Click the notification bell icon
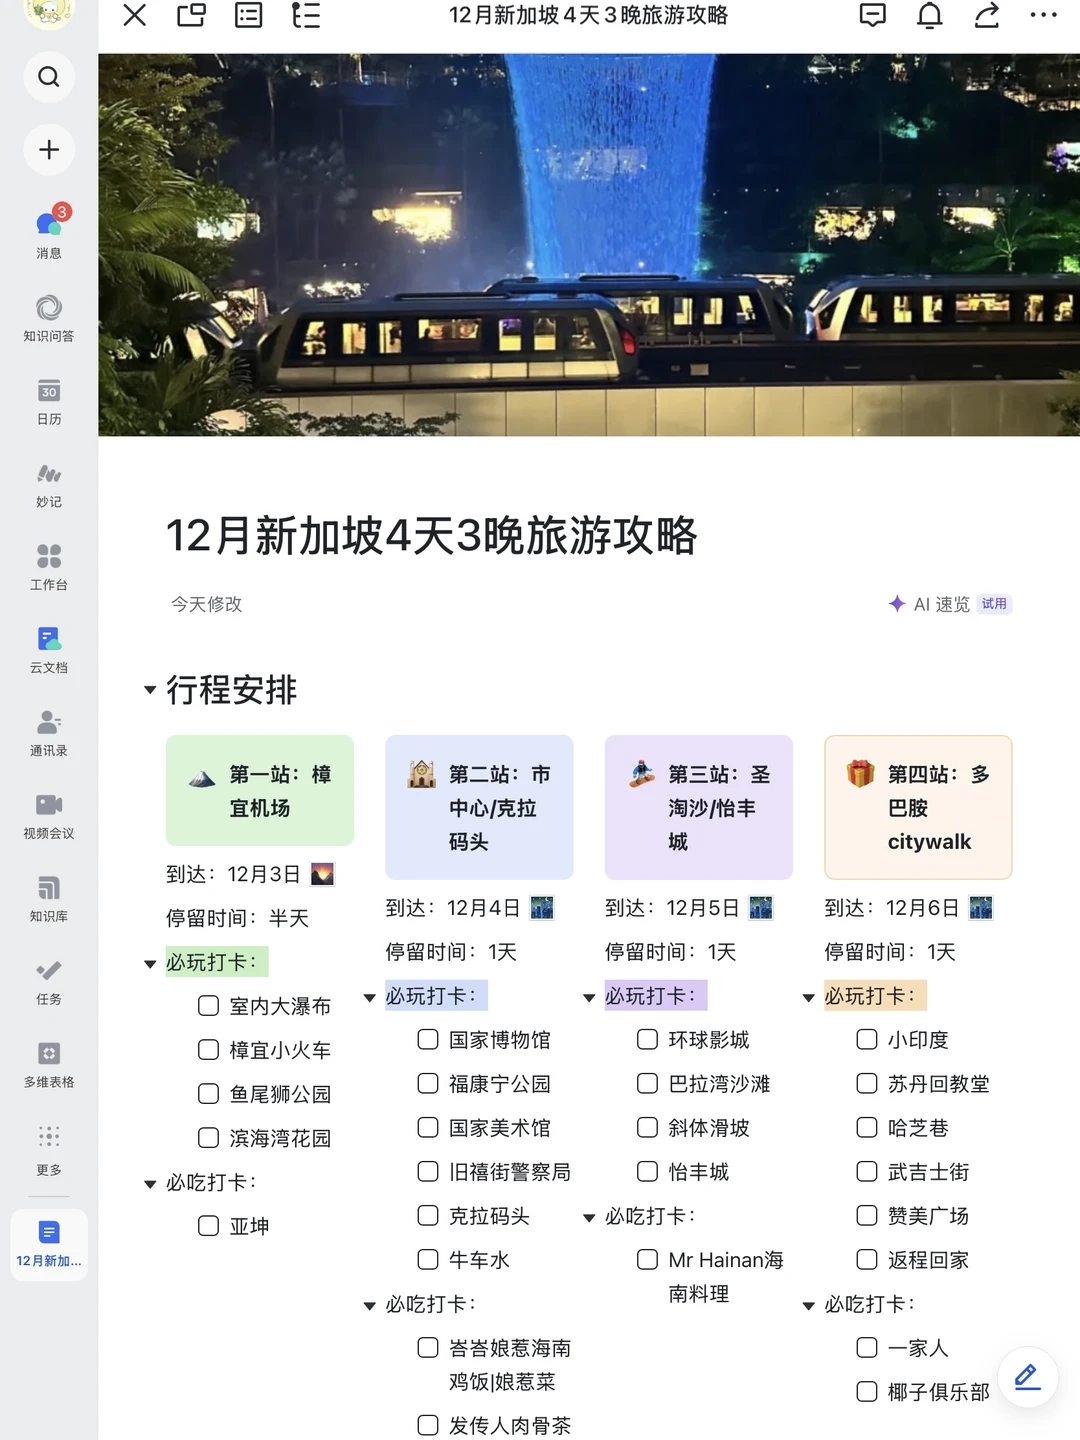This screenshot has height=1440, width=1080. 929,16
